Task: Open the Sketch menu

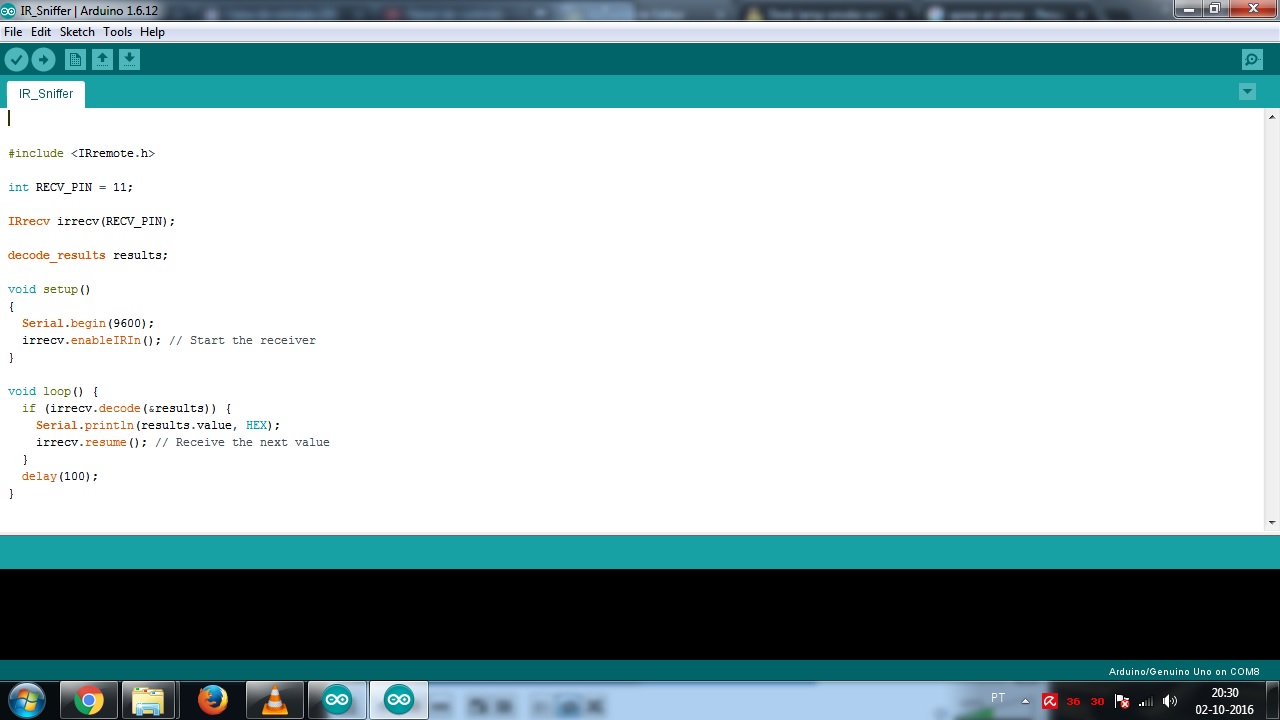Action: 77,32
